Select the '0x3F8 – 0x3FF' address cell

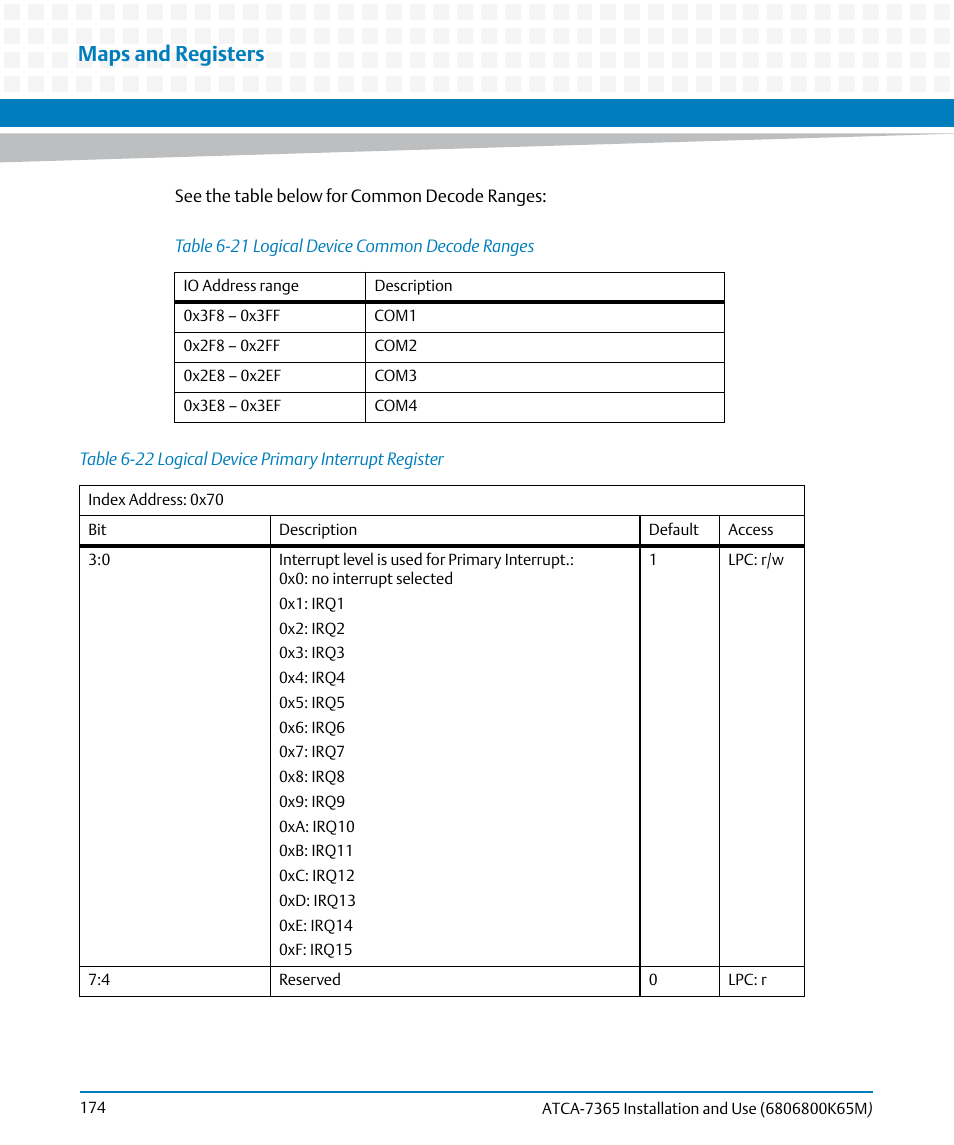click(x=270, y=317)
